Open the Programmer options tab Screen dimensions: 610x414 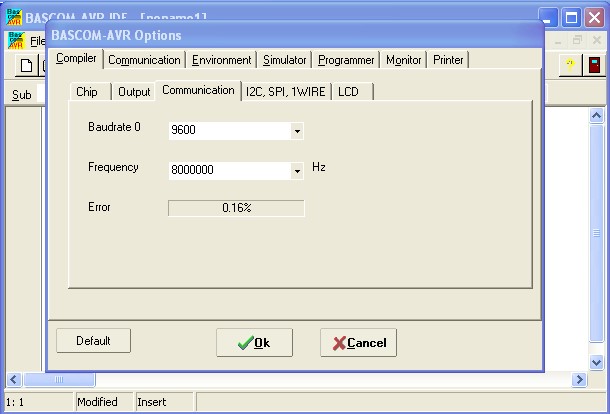[x=346, y=60]
